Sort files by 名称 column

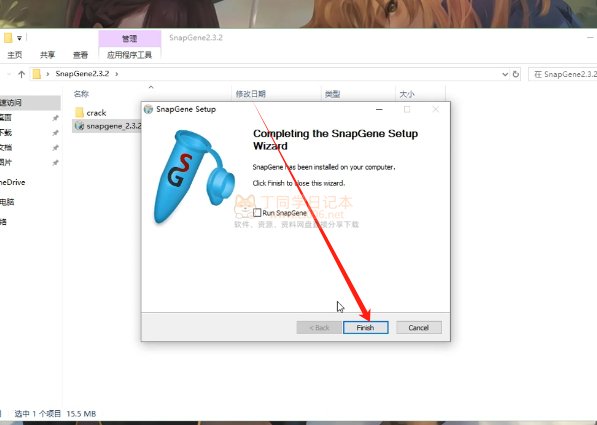[x=81, y=94]
